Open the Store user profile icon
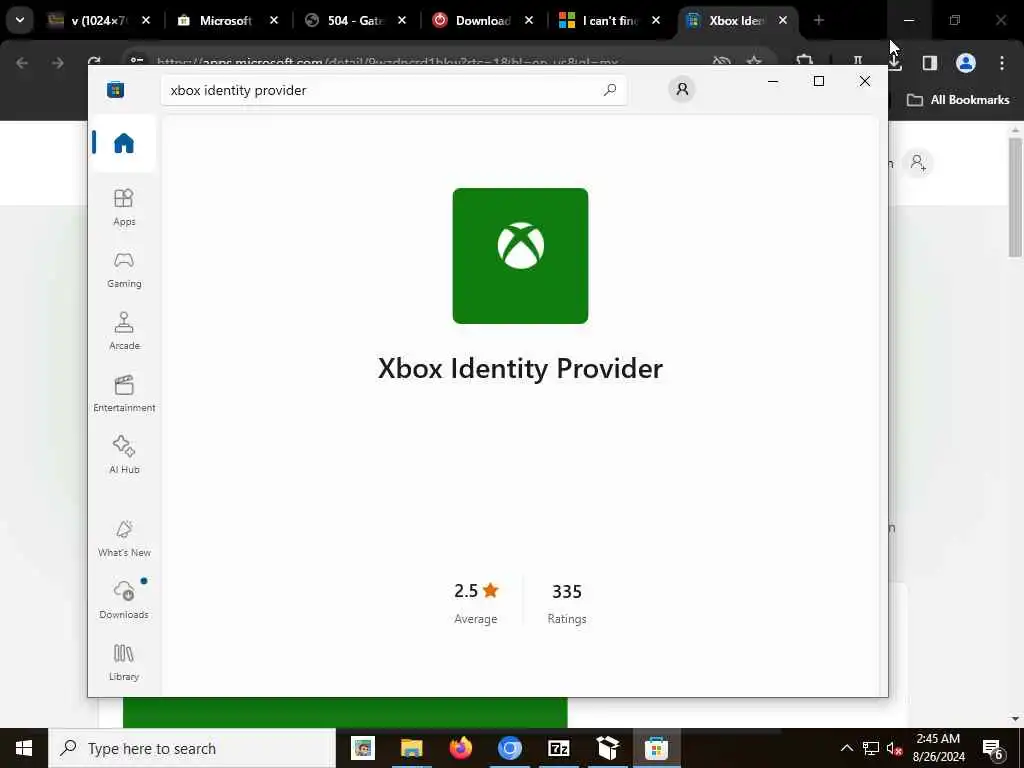The height and width of the screenshot is (768, 1024). (x=682, y=89)
